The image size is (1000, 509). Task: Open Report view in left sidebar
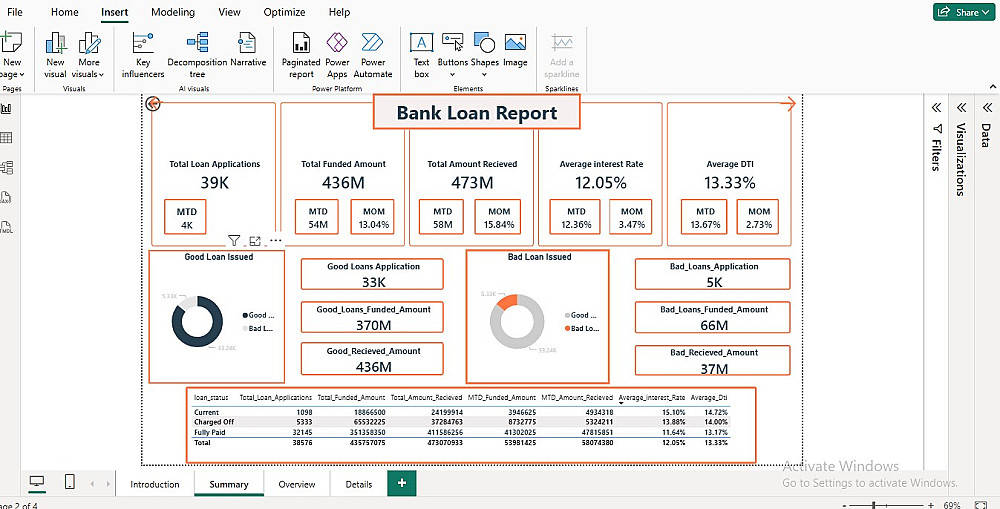pos(6,108)
